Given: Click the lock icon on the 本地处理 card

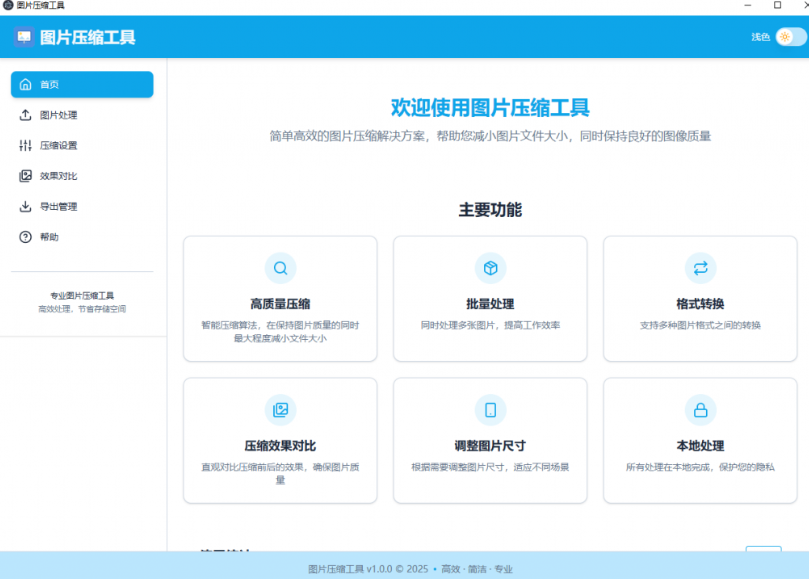Looking at the screenshot, I should tap(699, 411).
